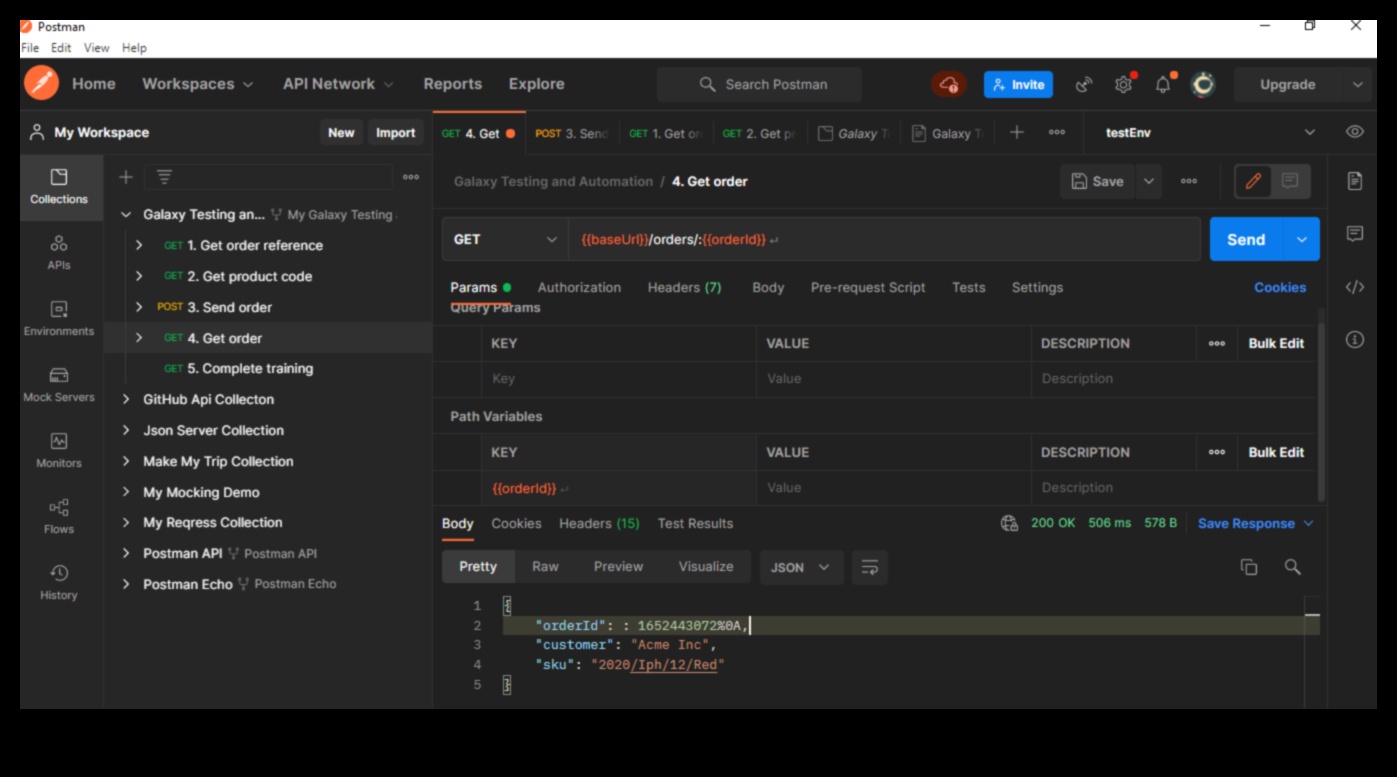Click the environment quick look eye icon

1355,132
